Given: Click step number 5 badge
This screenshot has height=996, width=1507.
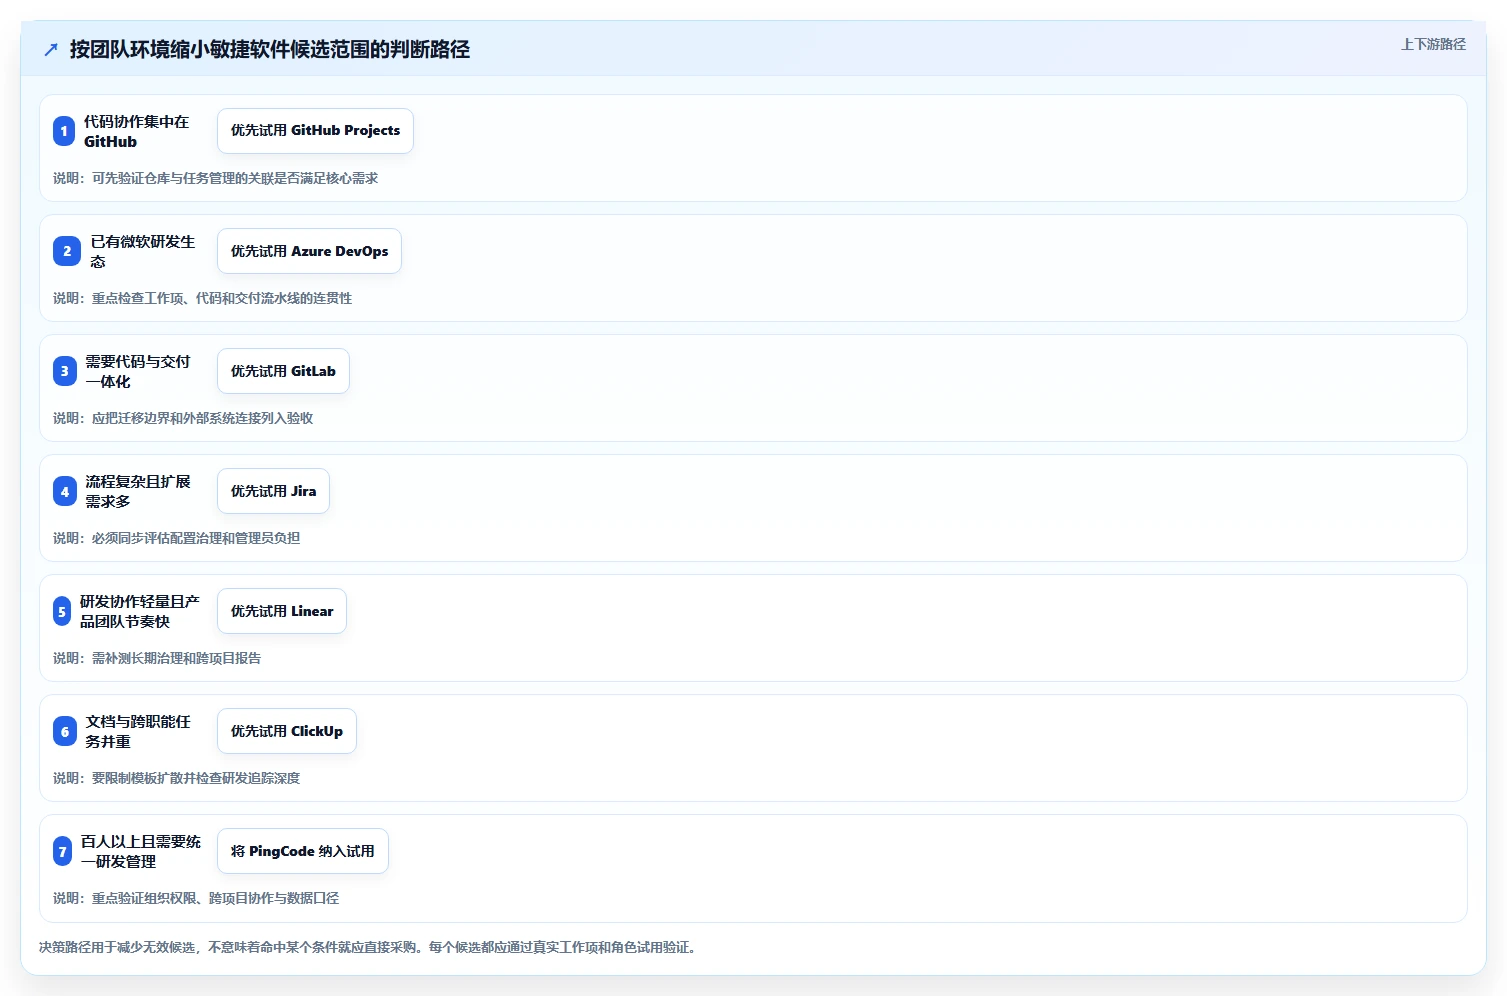Looking at the screenshot, I should click(x=62, y=611).
